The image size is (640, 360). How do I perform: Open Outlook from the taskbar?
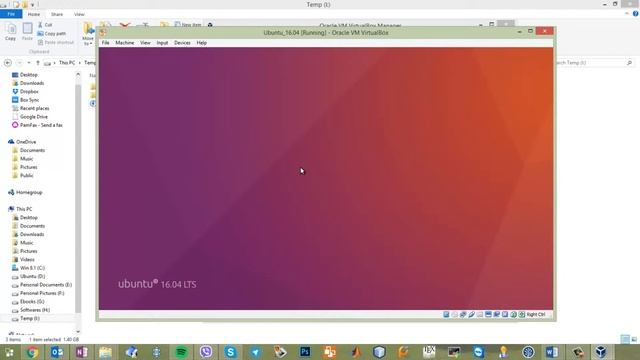point(57,352)
